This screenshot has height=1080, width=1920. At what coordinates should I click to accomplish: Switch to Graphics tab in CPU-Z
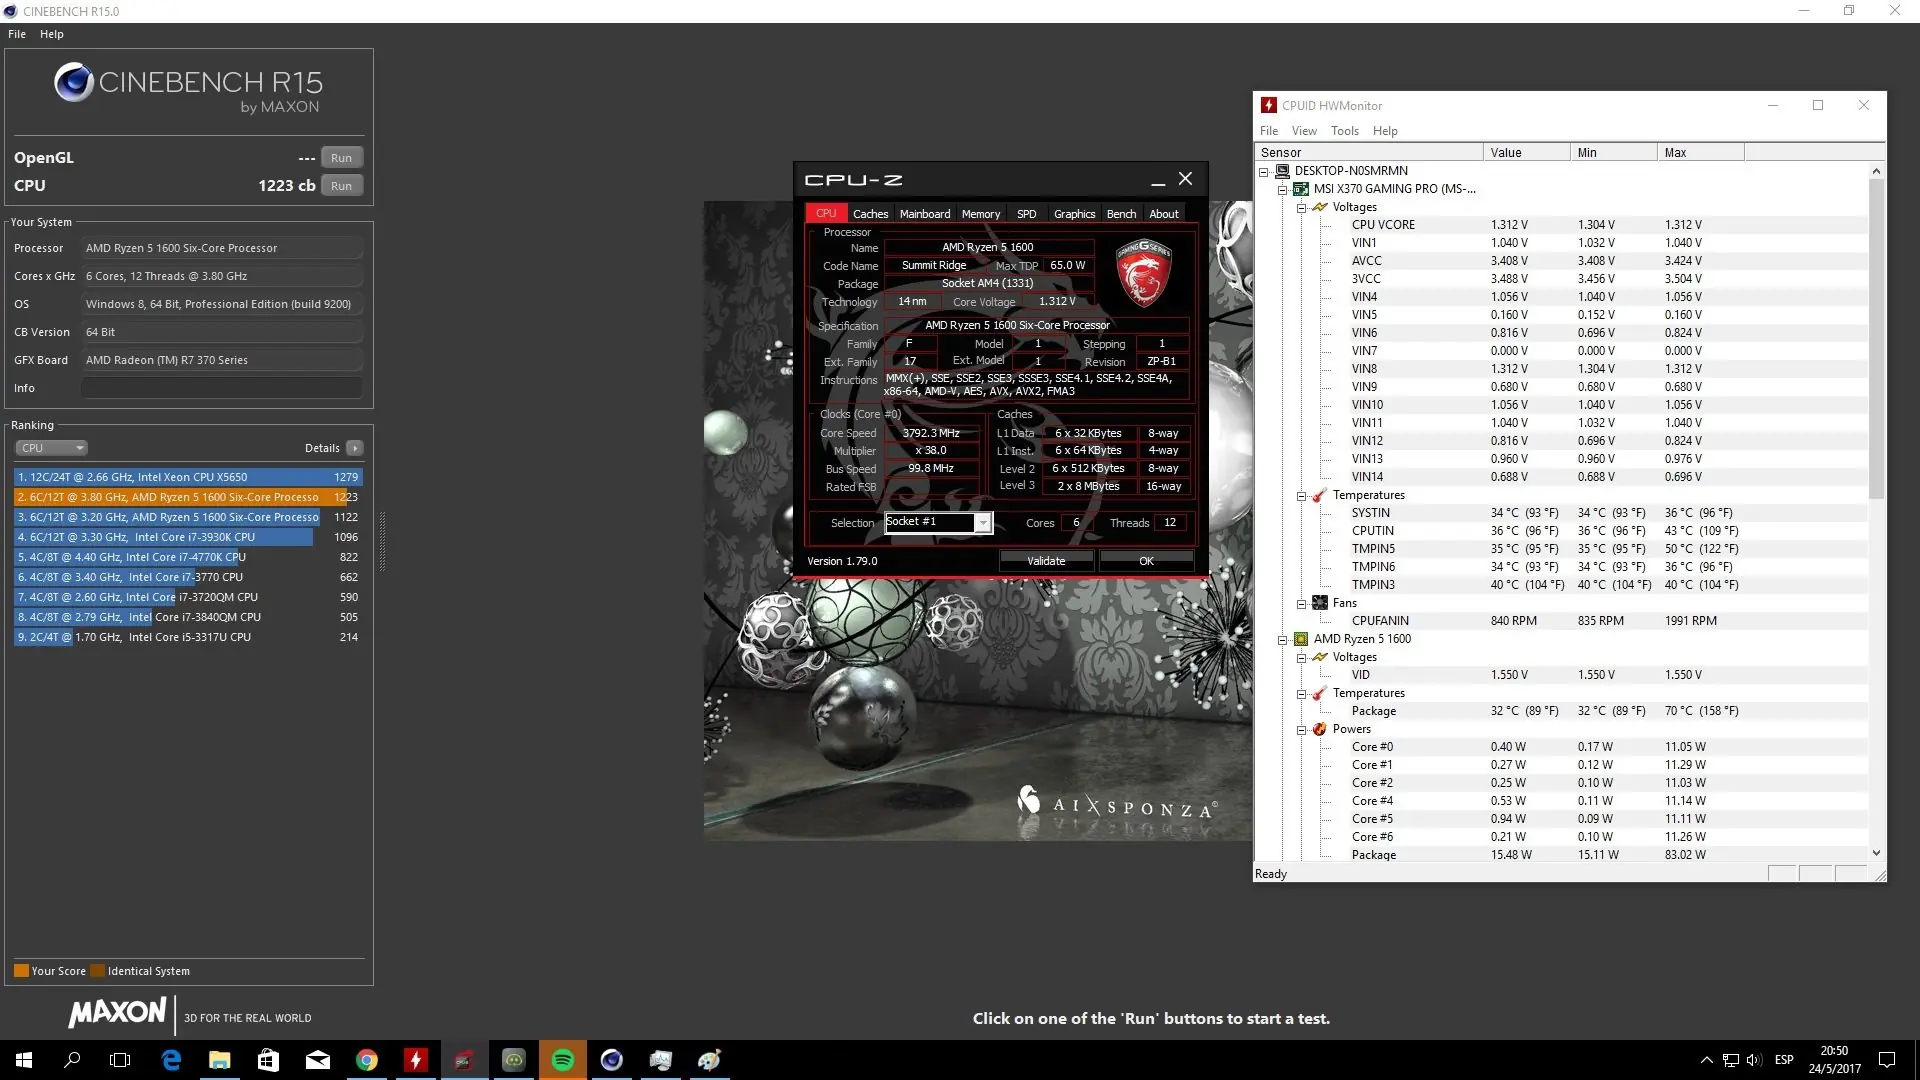click(x=1075, y=214)
